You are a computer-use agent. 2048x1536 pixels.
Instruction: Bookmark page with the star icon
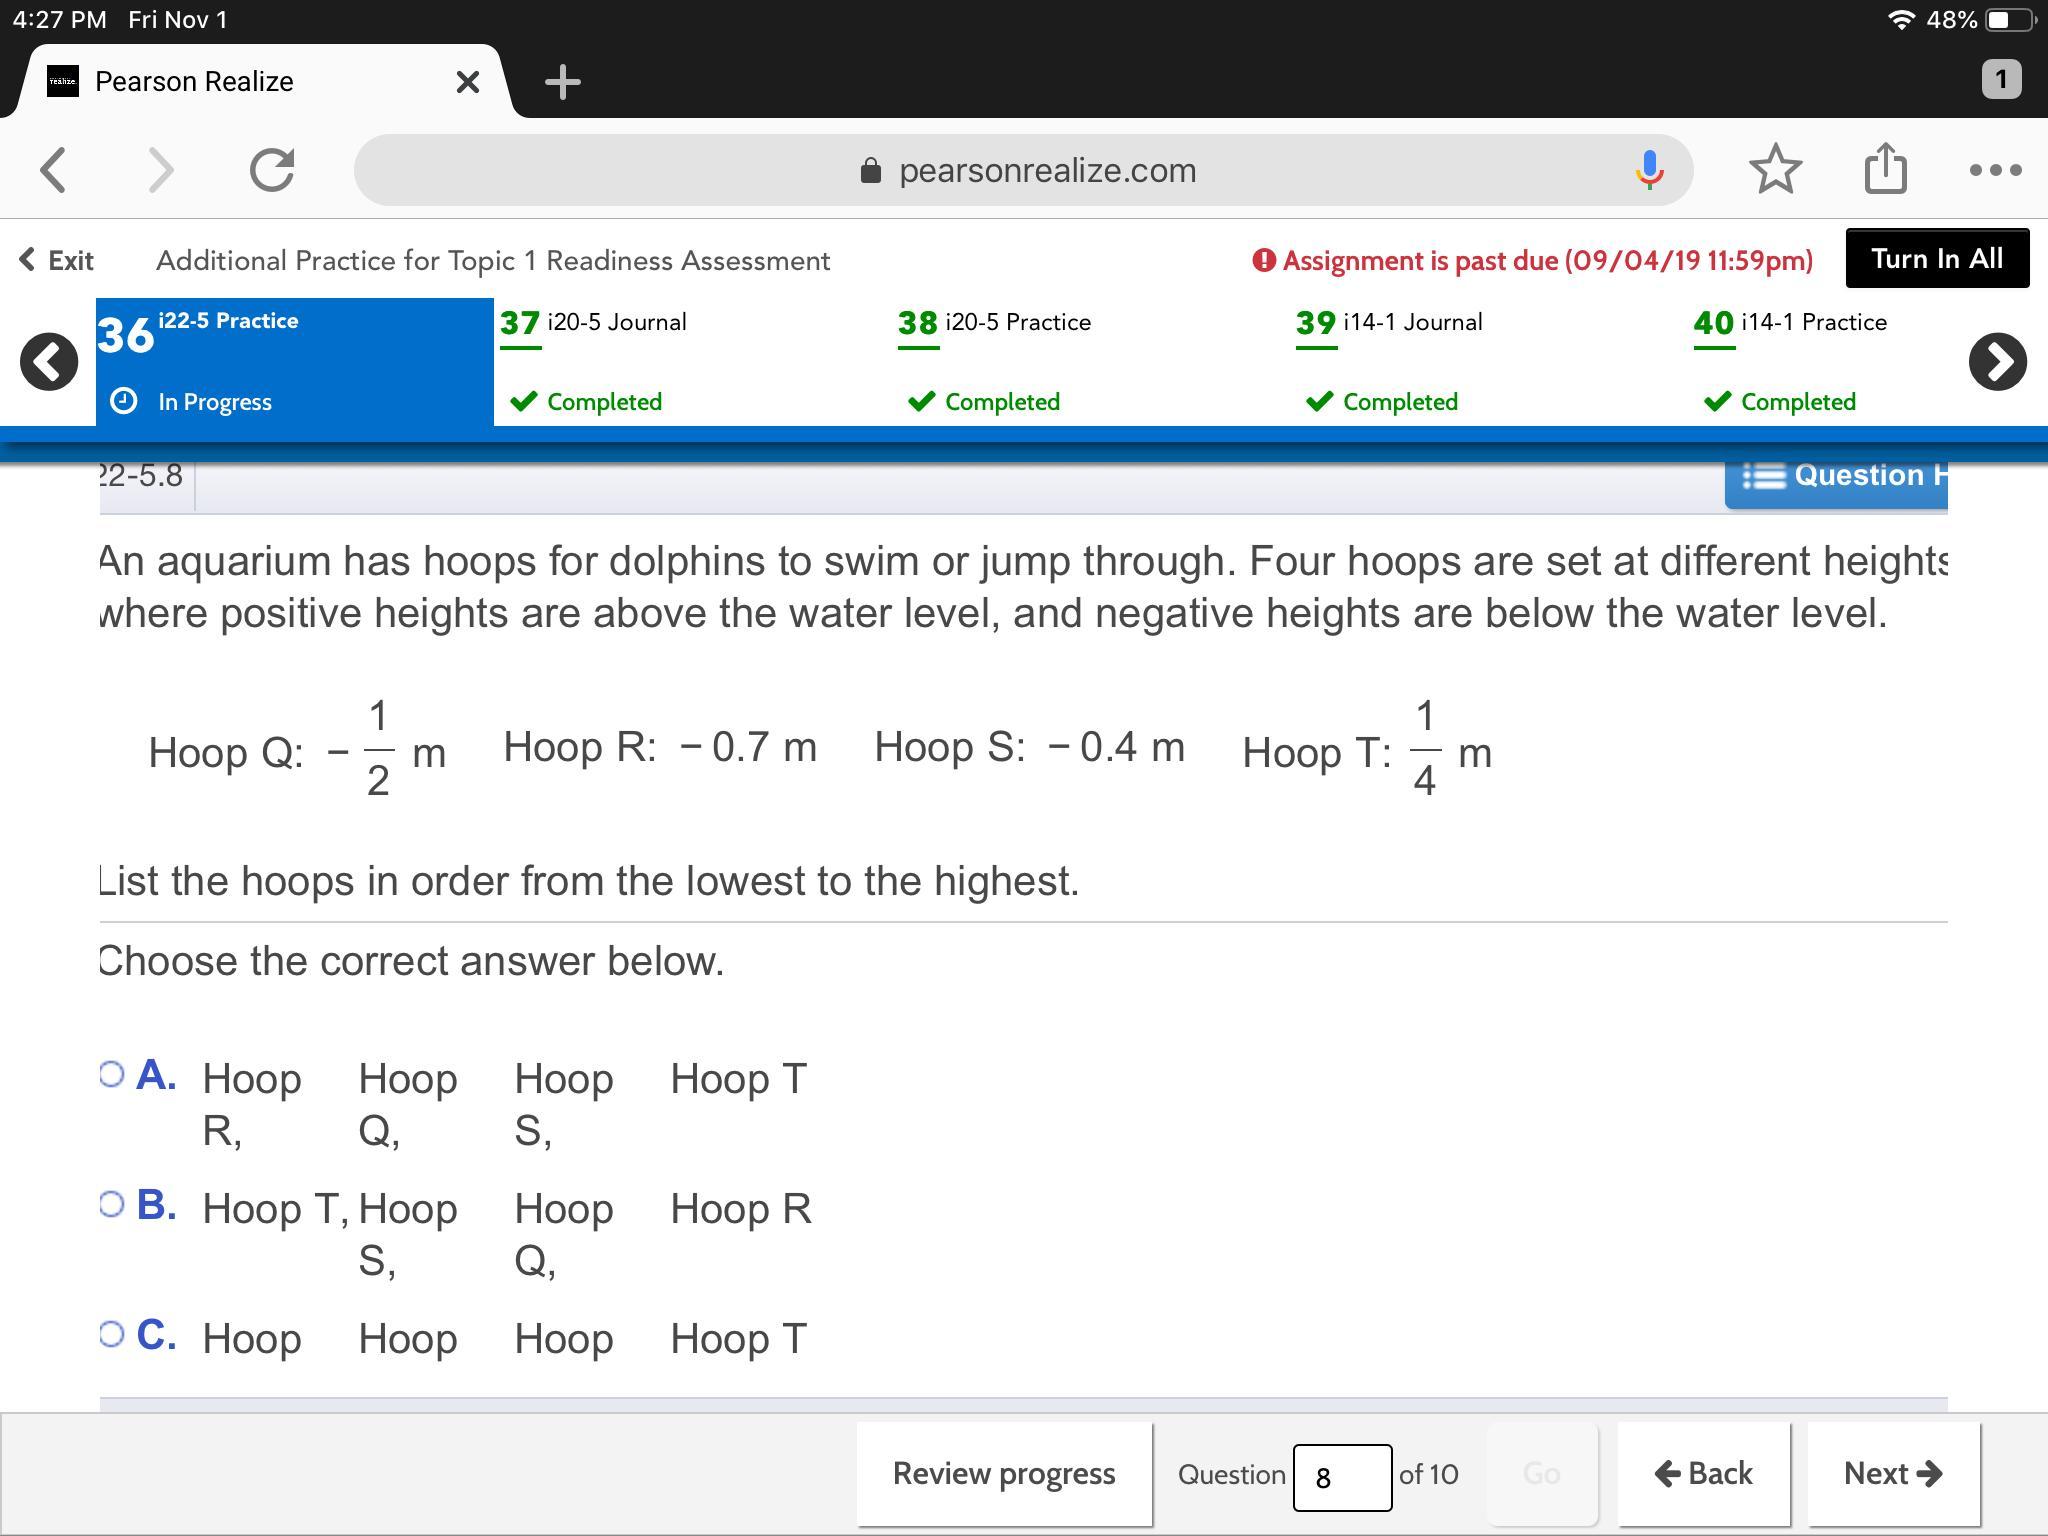coord(1775,169)
